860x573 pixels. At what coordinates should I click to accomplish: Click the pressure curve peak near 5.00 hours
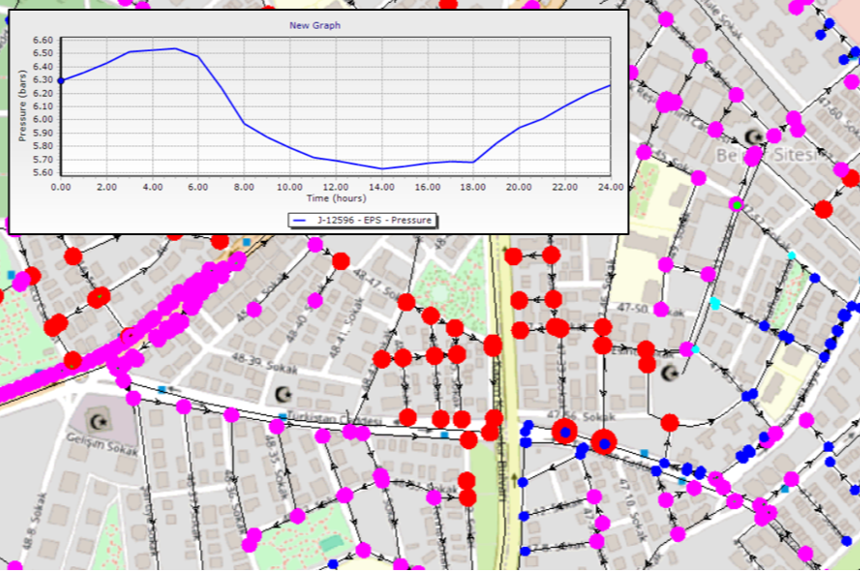(175, 48)
